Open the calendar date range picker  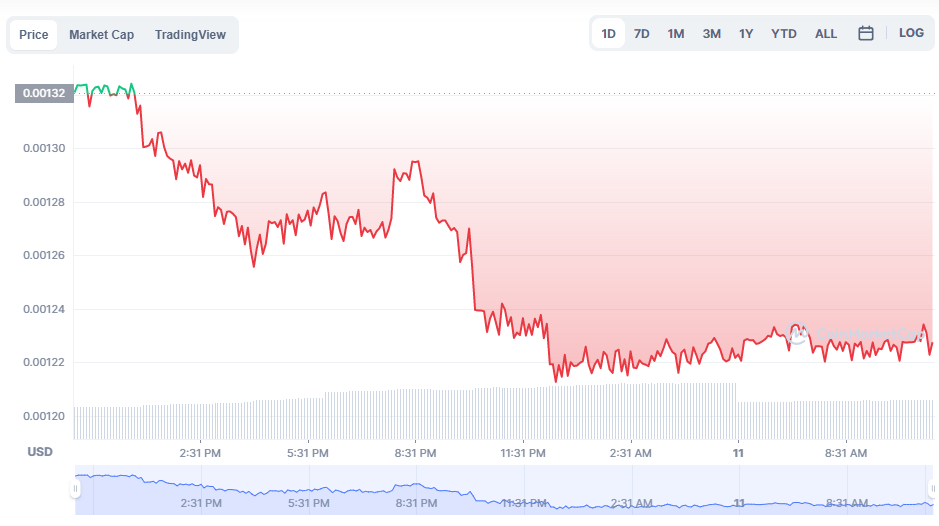coord(865,33)
